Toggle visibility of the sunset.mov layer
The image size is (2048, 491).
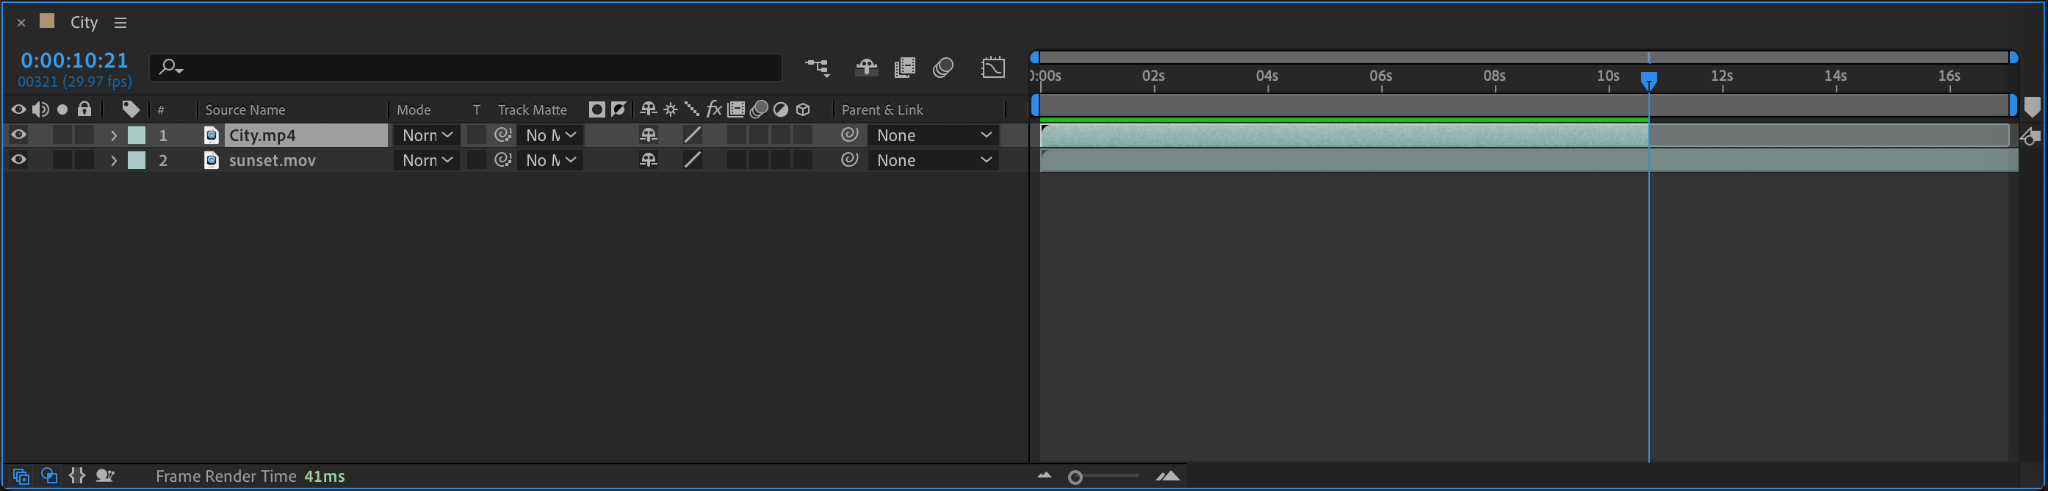pos(18,160)
